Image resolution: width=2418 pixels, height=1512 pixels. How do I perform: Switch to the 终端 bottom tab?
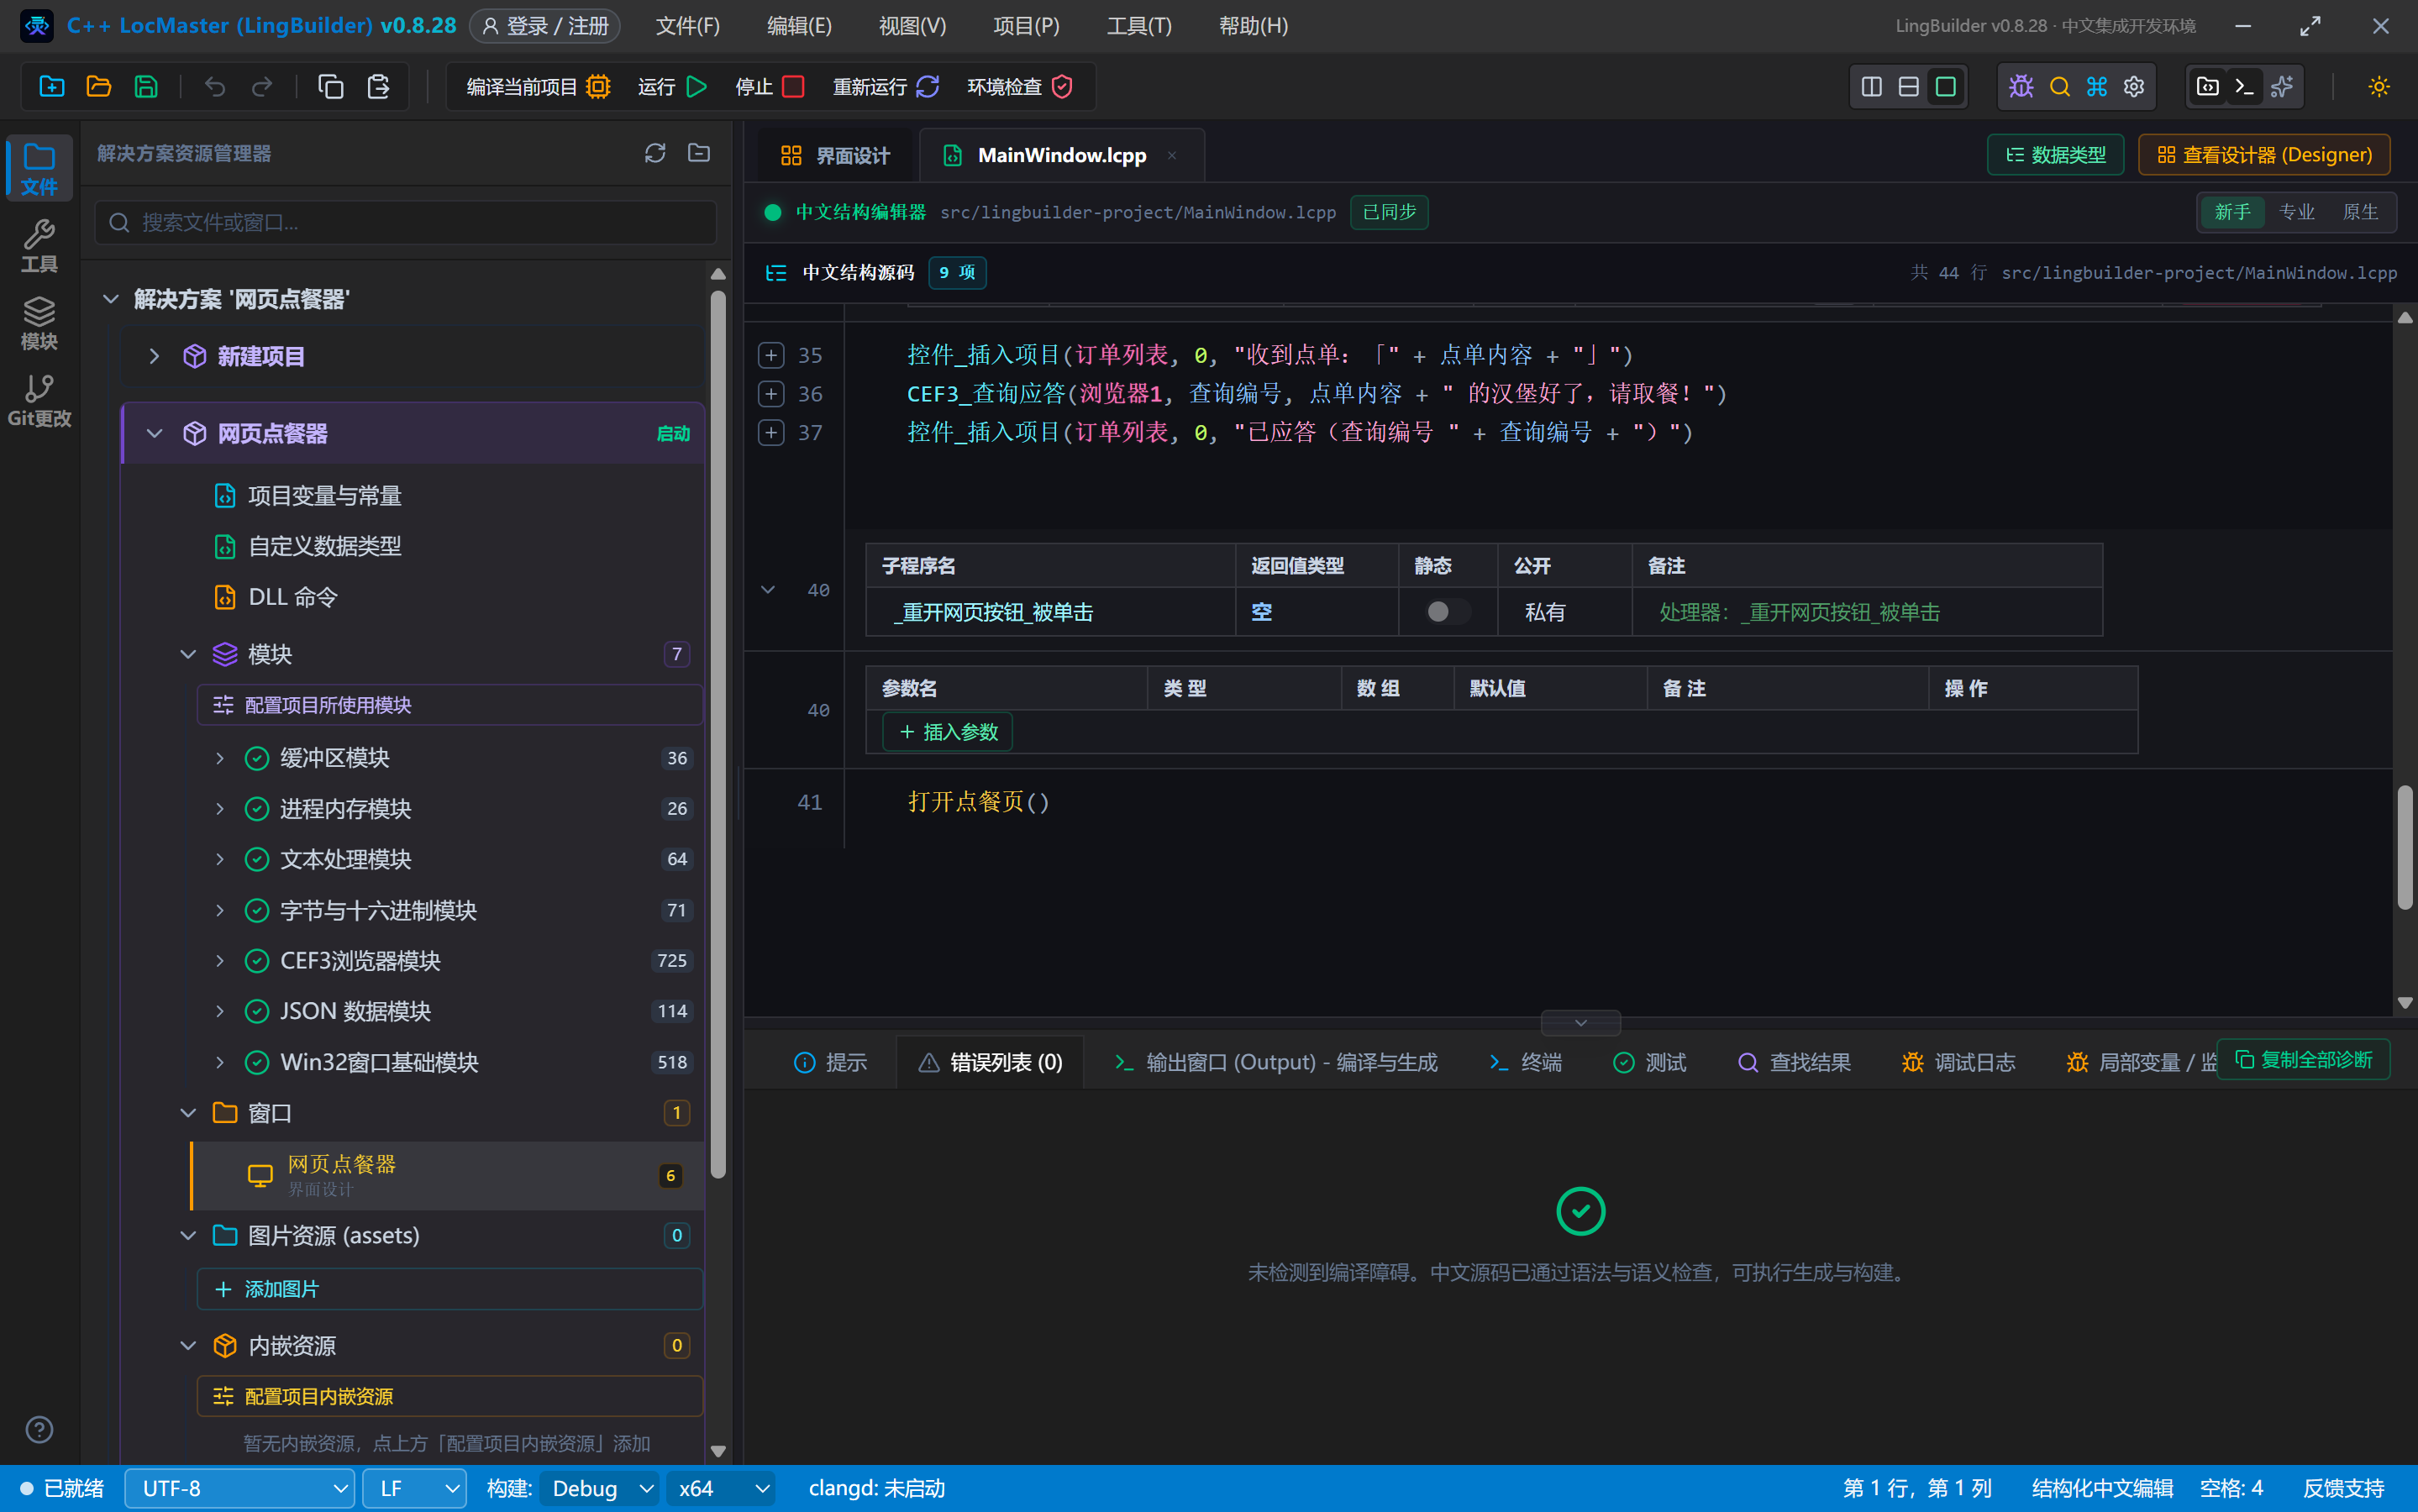click(1525, 1062)
